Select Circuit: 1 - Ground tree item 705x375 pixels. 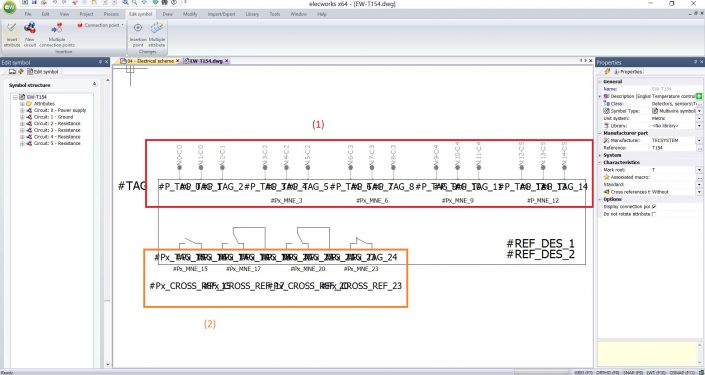click(x=53, y=117)
